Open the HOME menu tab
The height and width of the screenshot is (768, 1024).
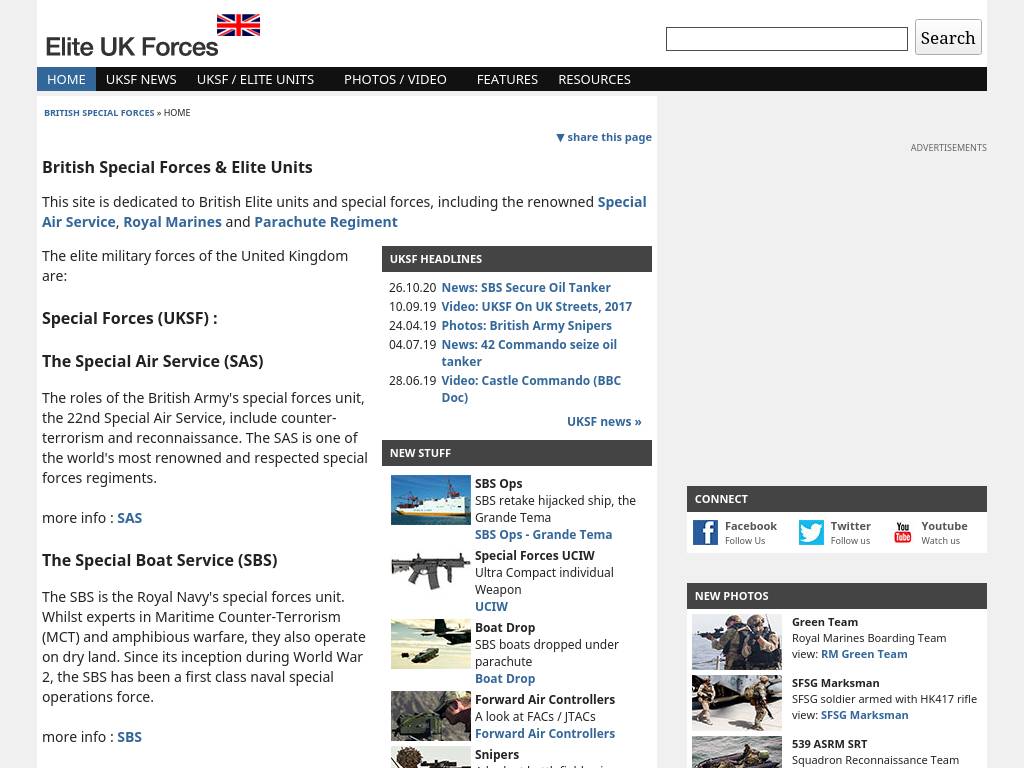pos(66,79)
